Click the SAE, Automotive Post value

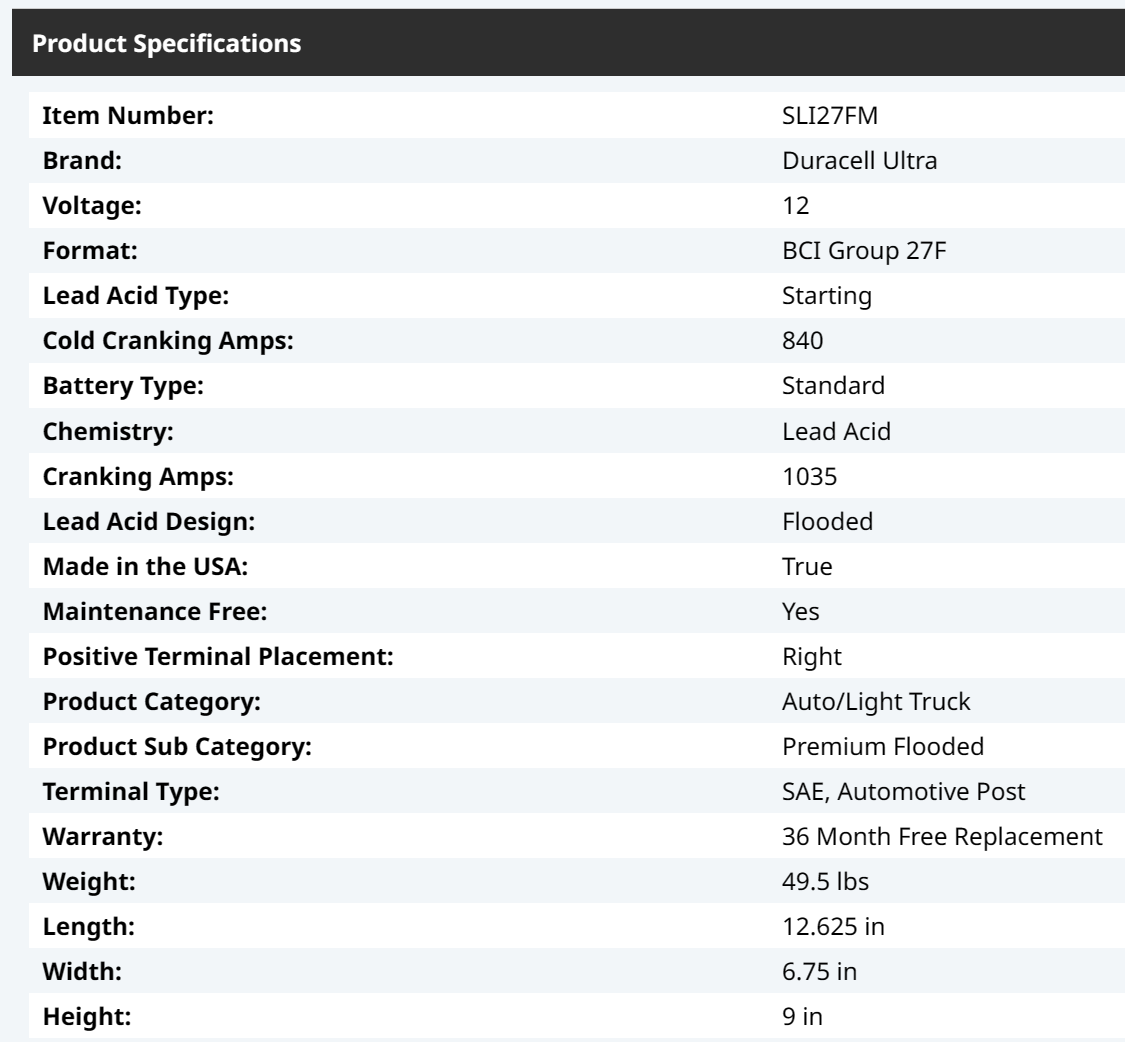[x=903, y=792]
